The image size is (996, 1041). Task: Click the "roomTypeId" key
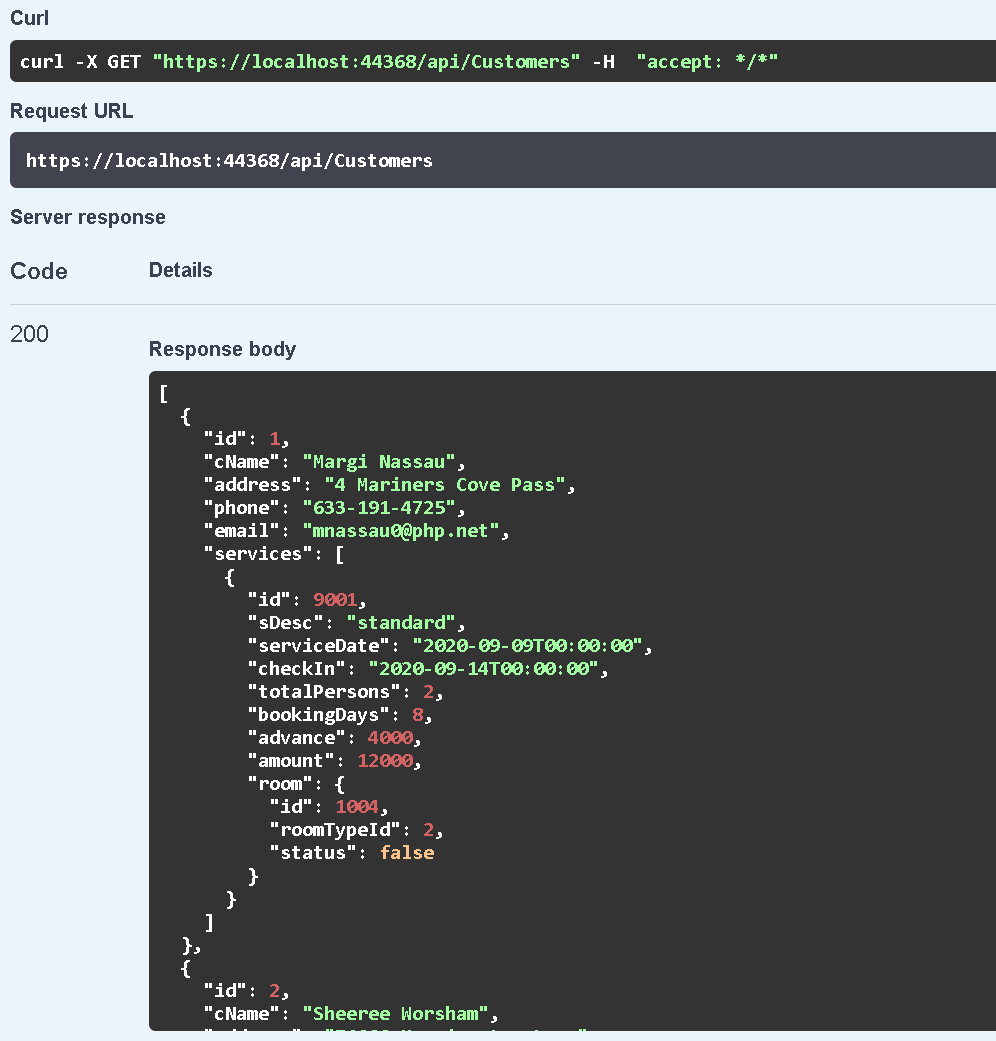point(335,830)
